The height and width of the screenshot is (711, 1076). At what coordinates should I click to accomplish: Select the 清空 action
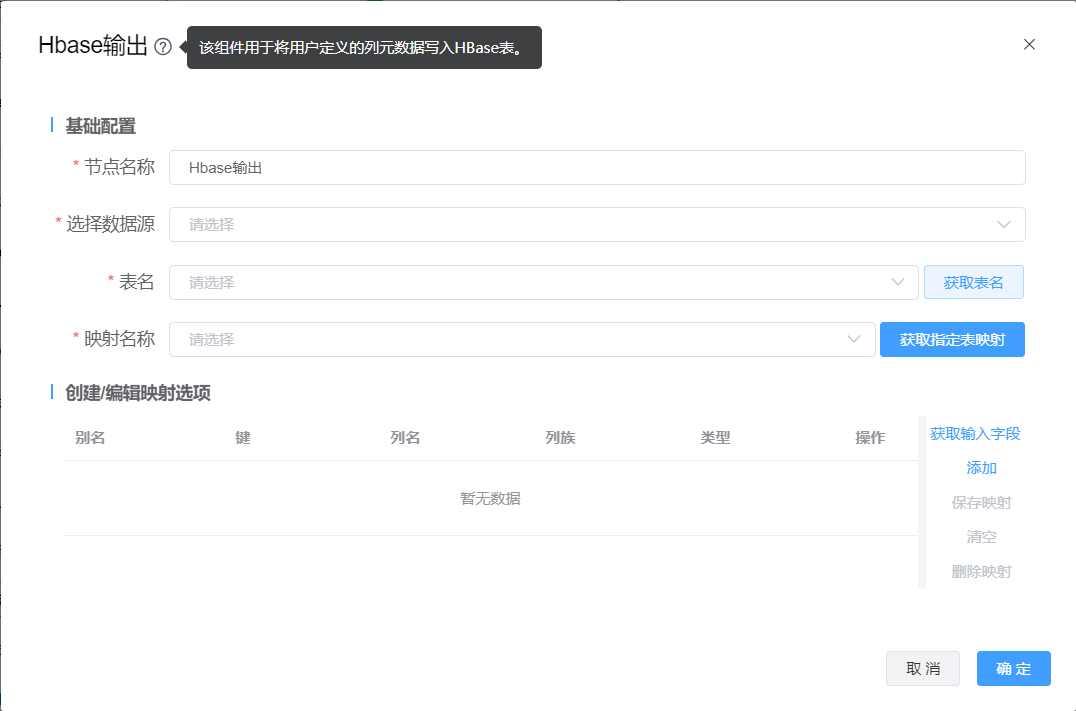tap(981, 537)
